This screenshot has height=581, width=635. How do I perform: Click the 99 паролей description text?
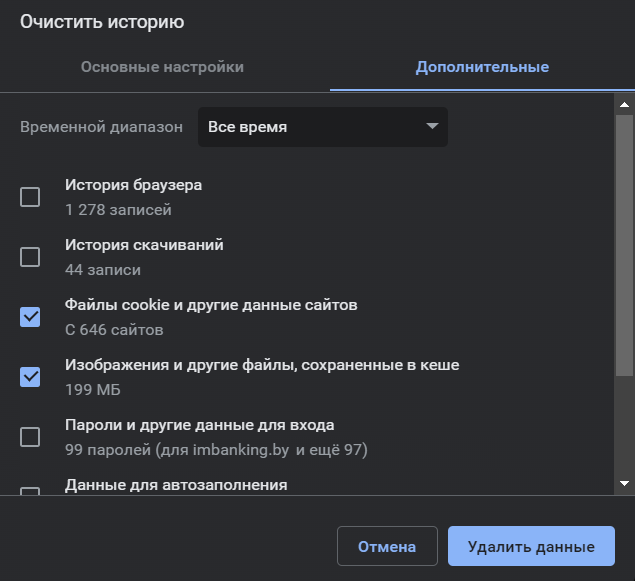pyautogui.click(x=216, y=450)
